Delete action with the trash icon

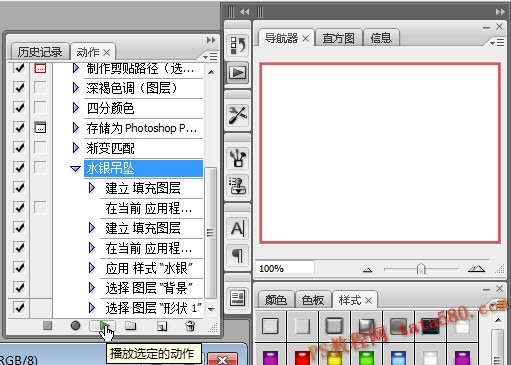click(190, 326)
